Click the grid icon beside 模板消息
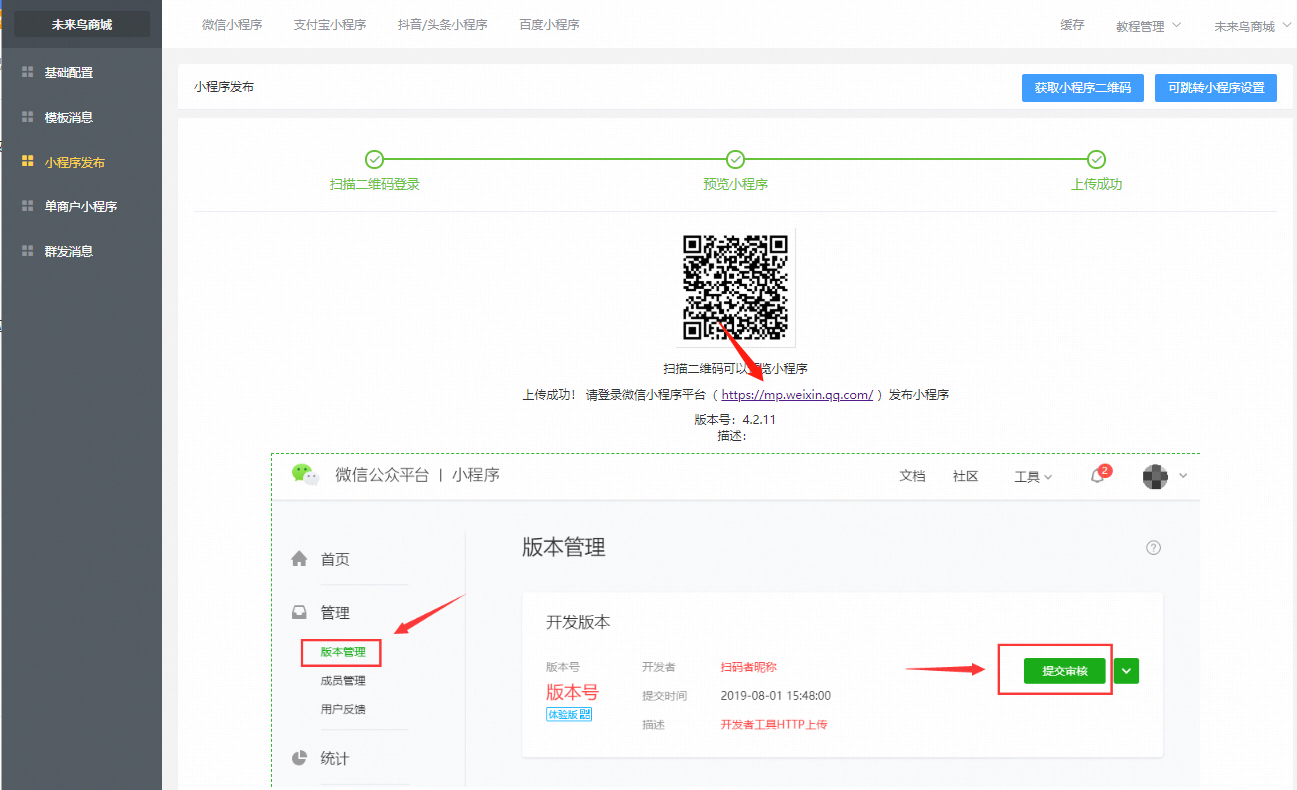 28,117
